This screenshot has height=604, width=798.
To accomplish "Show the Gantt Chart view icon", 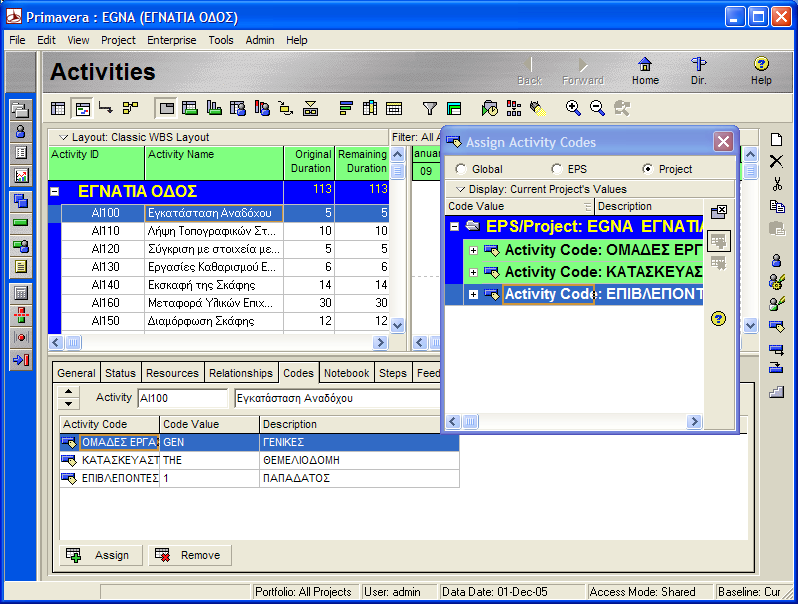I will click(x=82, y=108).
